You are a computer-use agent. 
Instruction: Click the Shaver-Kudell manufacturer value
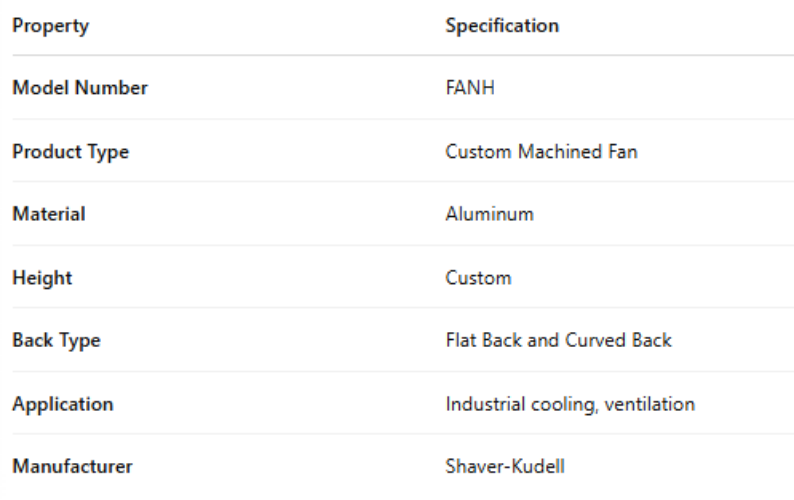pyautogui.click(x=498, y=468)
